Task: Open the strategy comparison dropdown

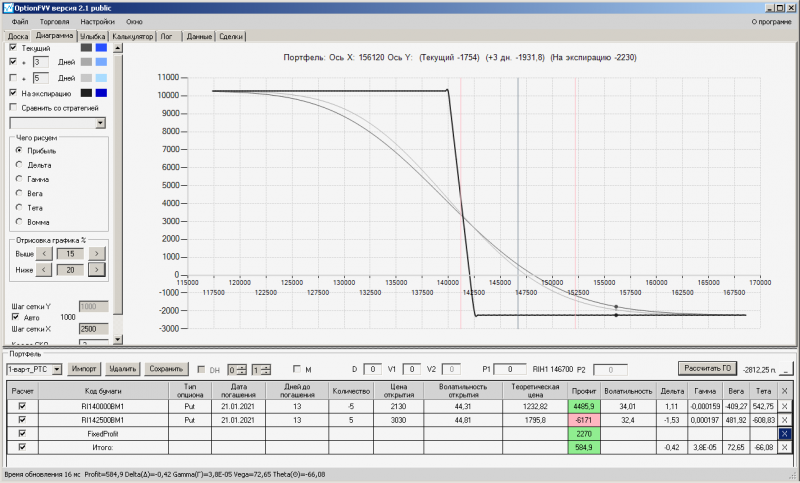Action: point(100,123)
